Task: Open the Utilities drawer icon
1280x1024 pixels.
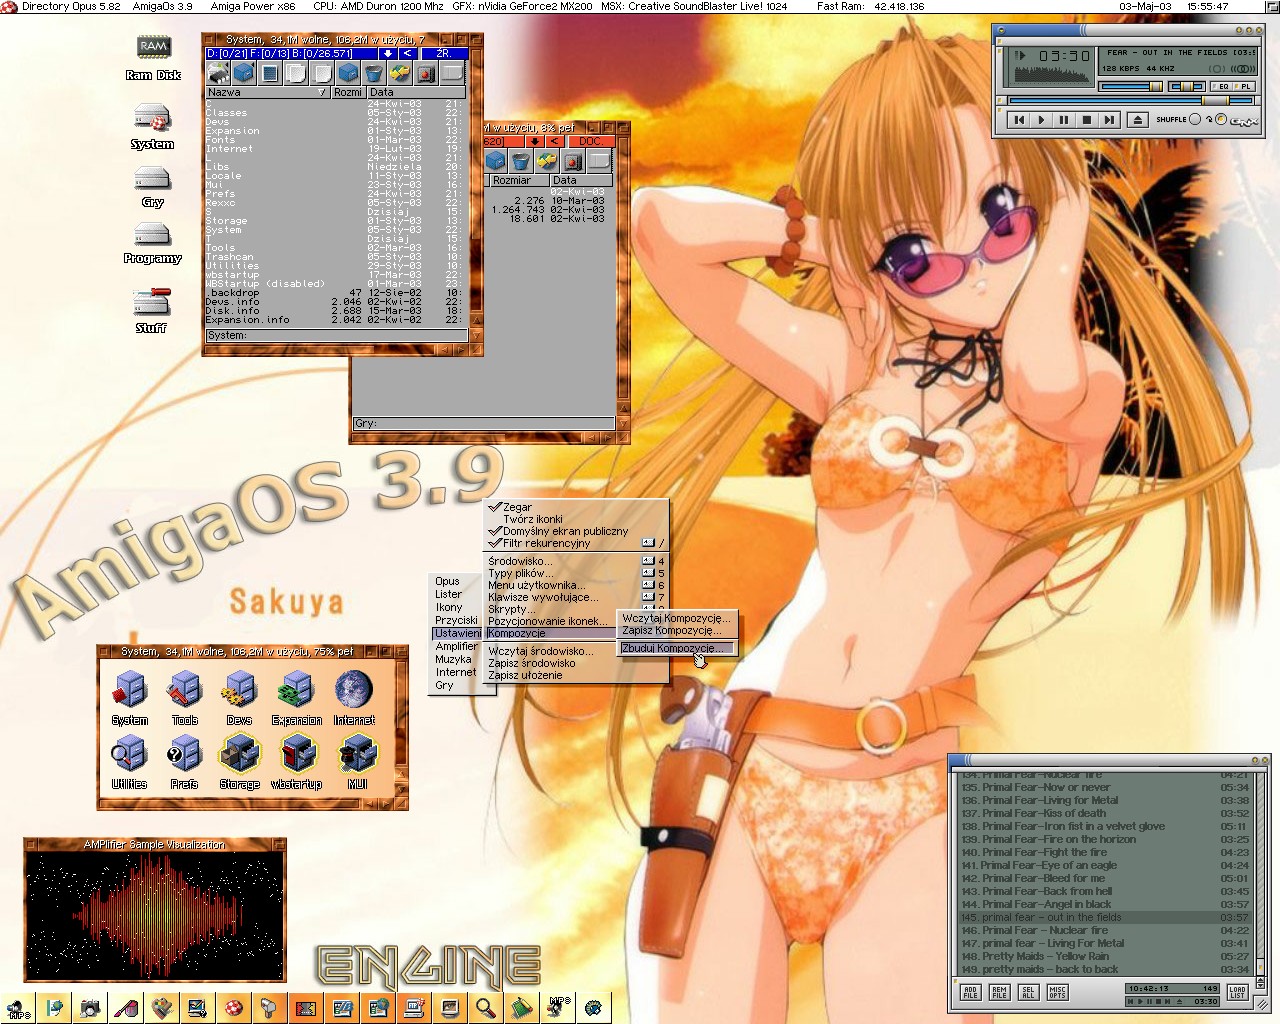Action: point(130,761)
